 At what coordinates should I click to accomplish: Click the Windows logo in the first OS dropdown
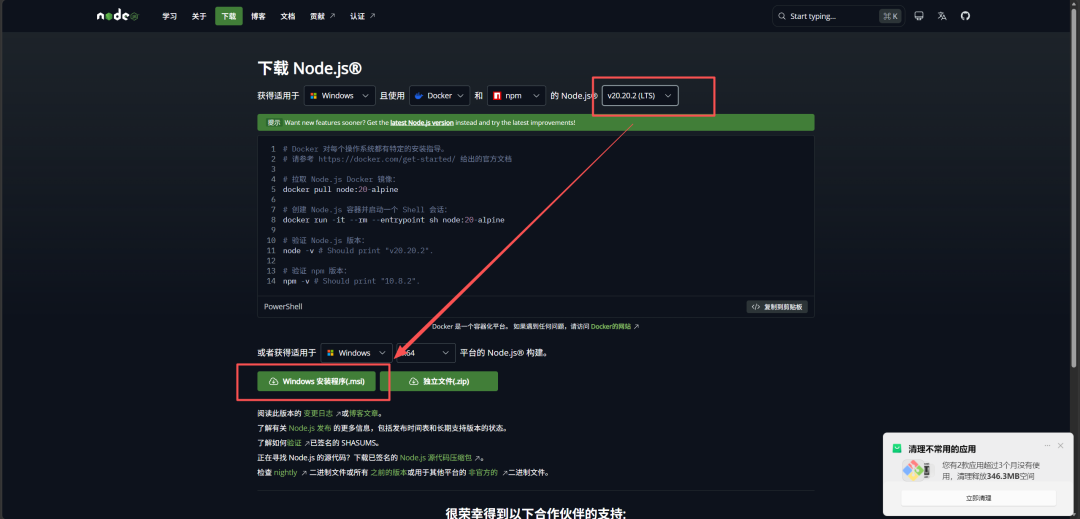pos(313,96)
